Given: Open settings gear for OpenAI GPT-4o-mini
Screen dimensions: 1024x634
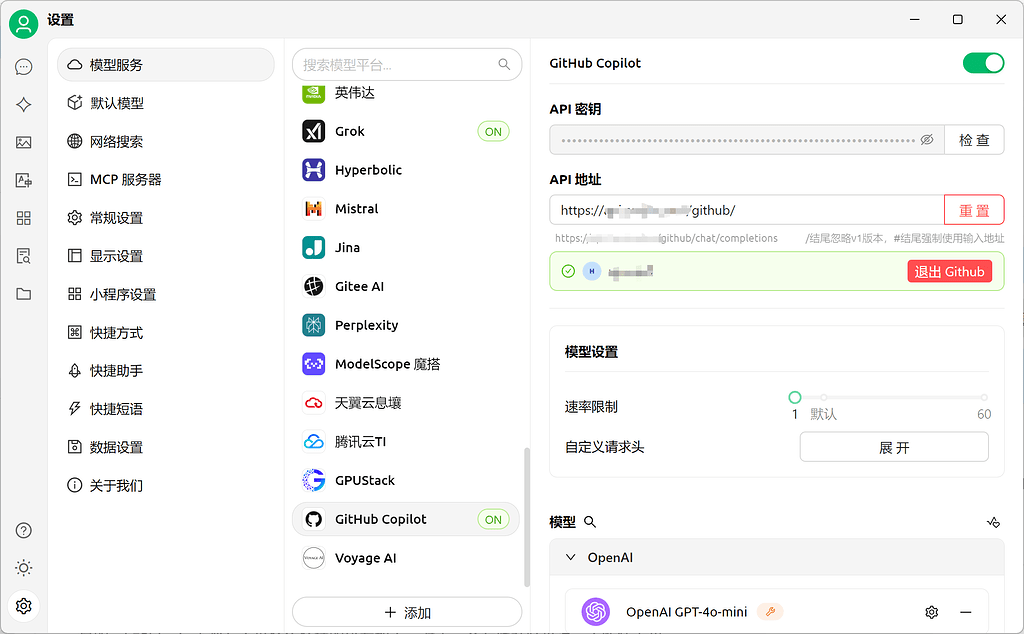Looking at the screenshot, I should pos(932,612).
